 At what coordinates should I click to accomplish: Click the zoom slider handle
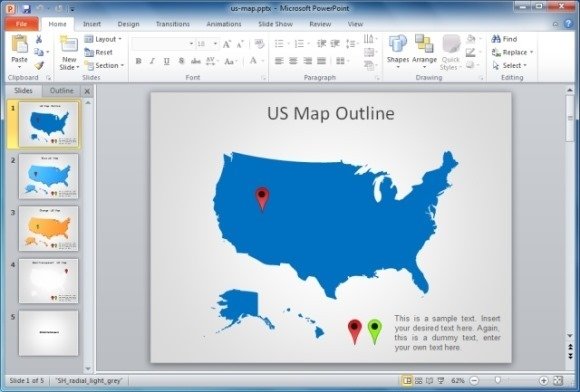[x=498, y=380]
